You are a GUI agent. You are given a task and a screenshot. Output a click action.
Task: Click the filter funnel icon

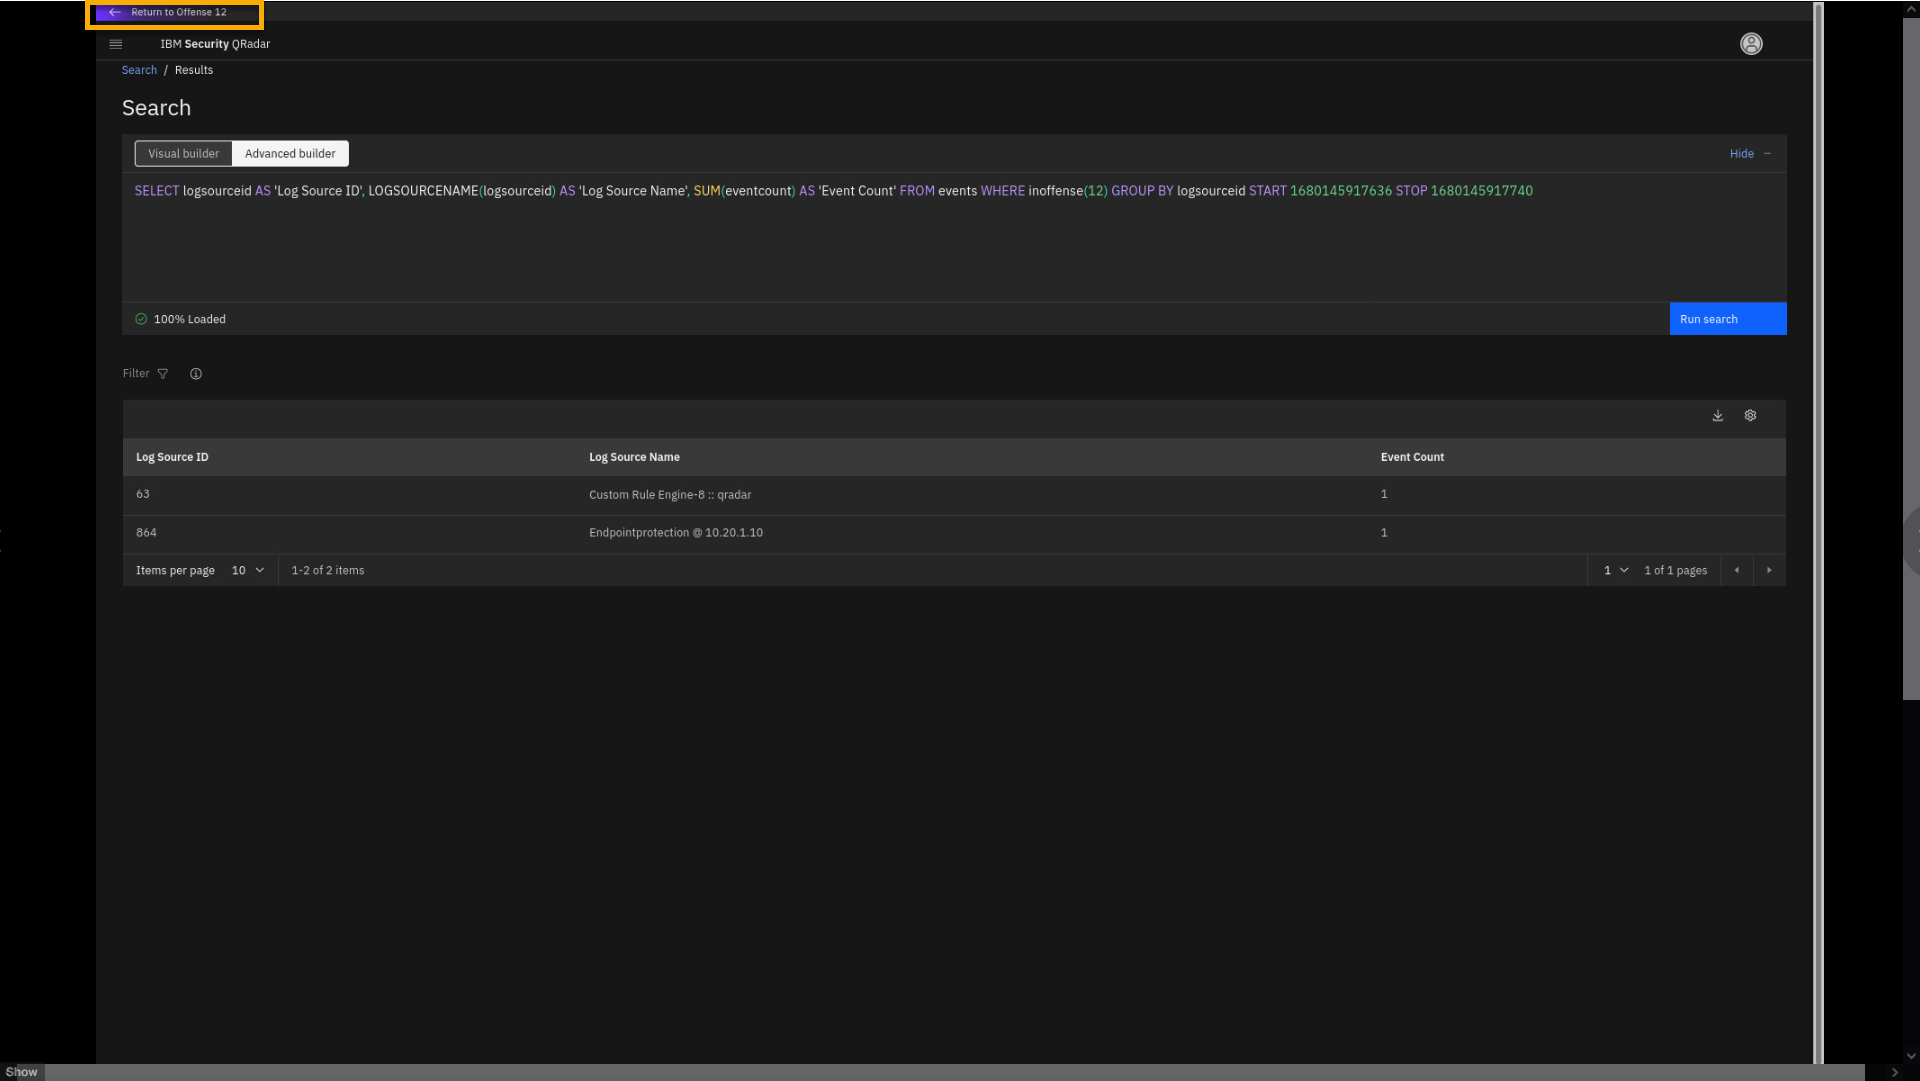click(x=163, y=374)
